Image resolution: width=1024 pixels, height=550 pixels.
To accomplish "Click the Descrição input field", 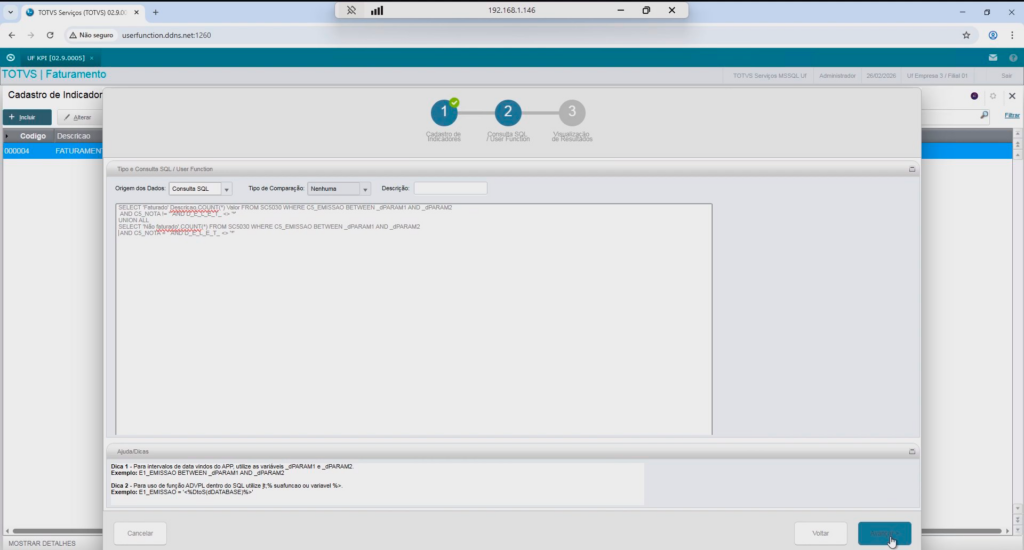I will (450, 188).
